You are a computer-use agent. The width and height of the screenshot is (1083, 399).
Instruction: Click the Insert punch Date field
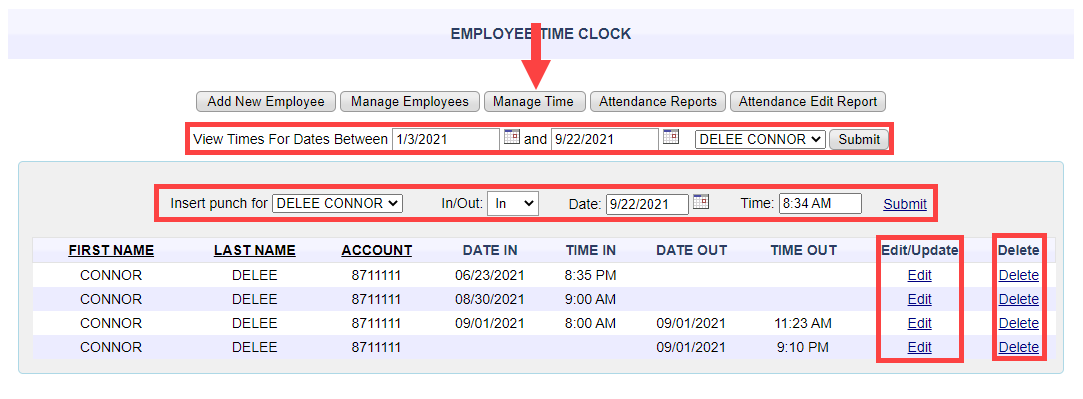point(647,204)
